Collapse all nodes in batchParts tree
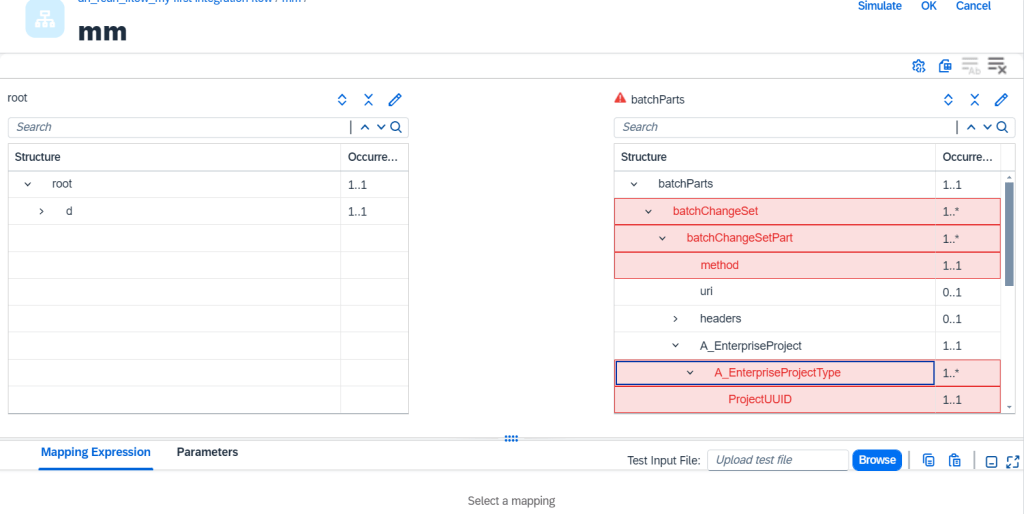1024x514 pixels. [x=975, y=100]
